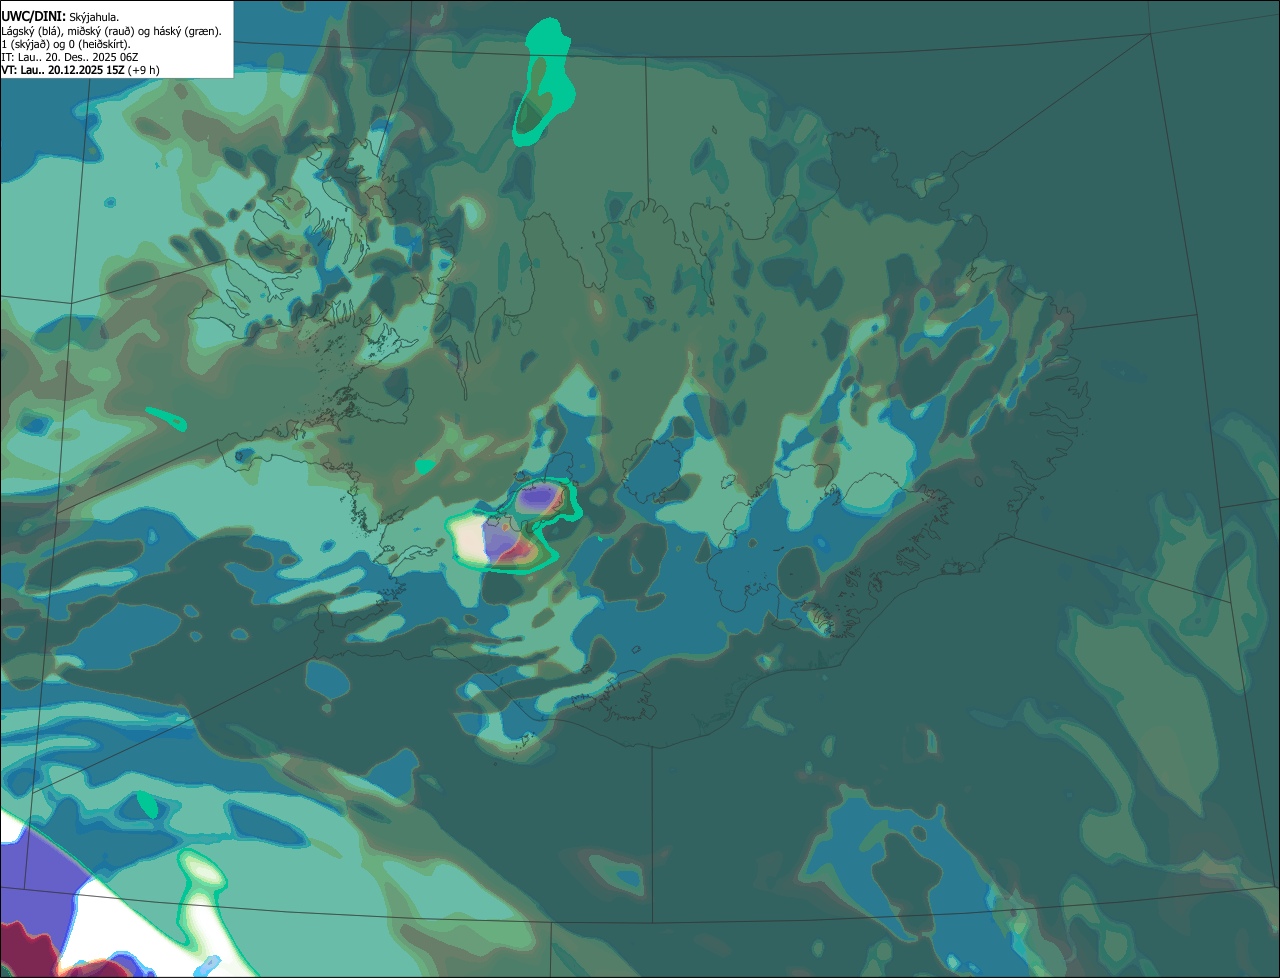Select the 'IT: Lau.. 20. Des.. 2025 06Z' line

click(x=69, y=57)
